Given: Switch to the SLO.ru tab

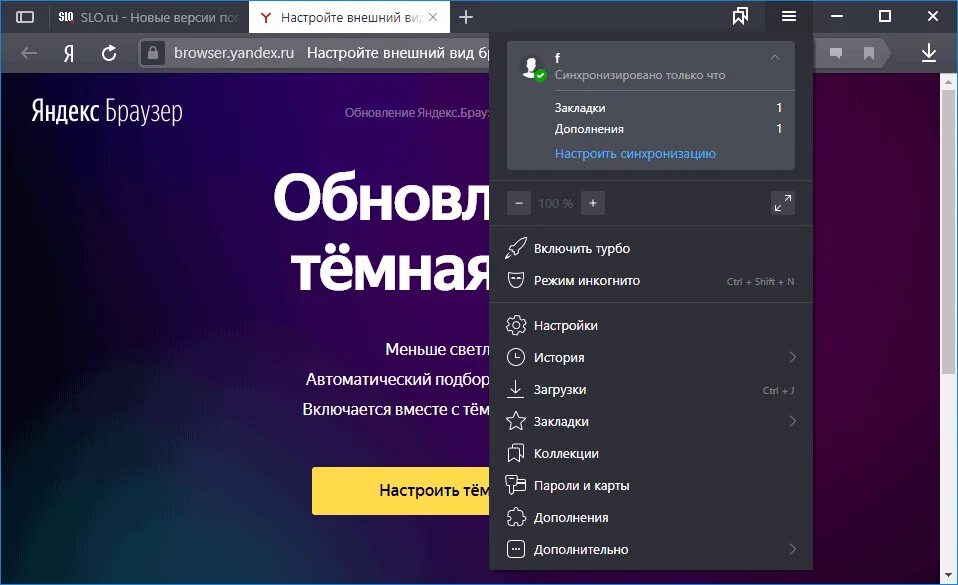Looking at the screenshot, I should pos(150,18).
